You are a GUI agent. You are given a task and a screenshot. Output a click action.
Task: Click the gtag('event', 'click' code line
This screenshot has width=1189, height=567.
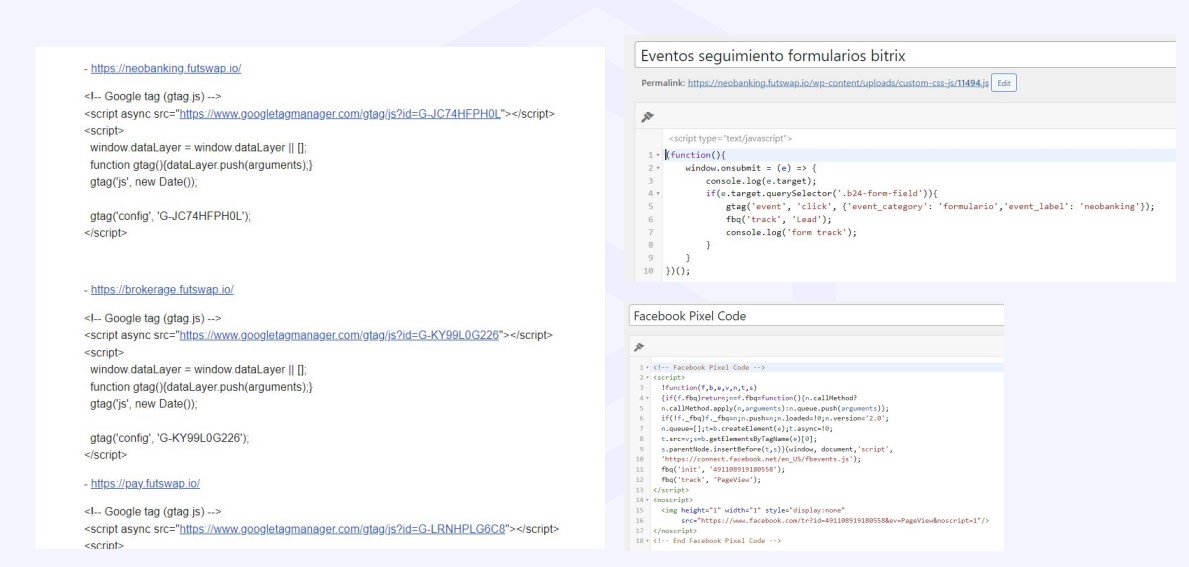pos(940,206)
